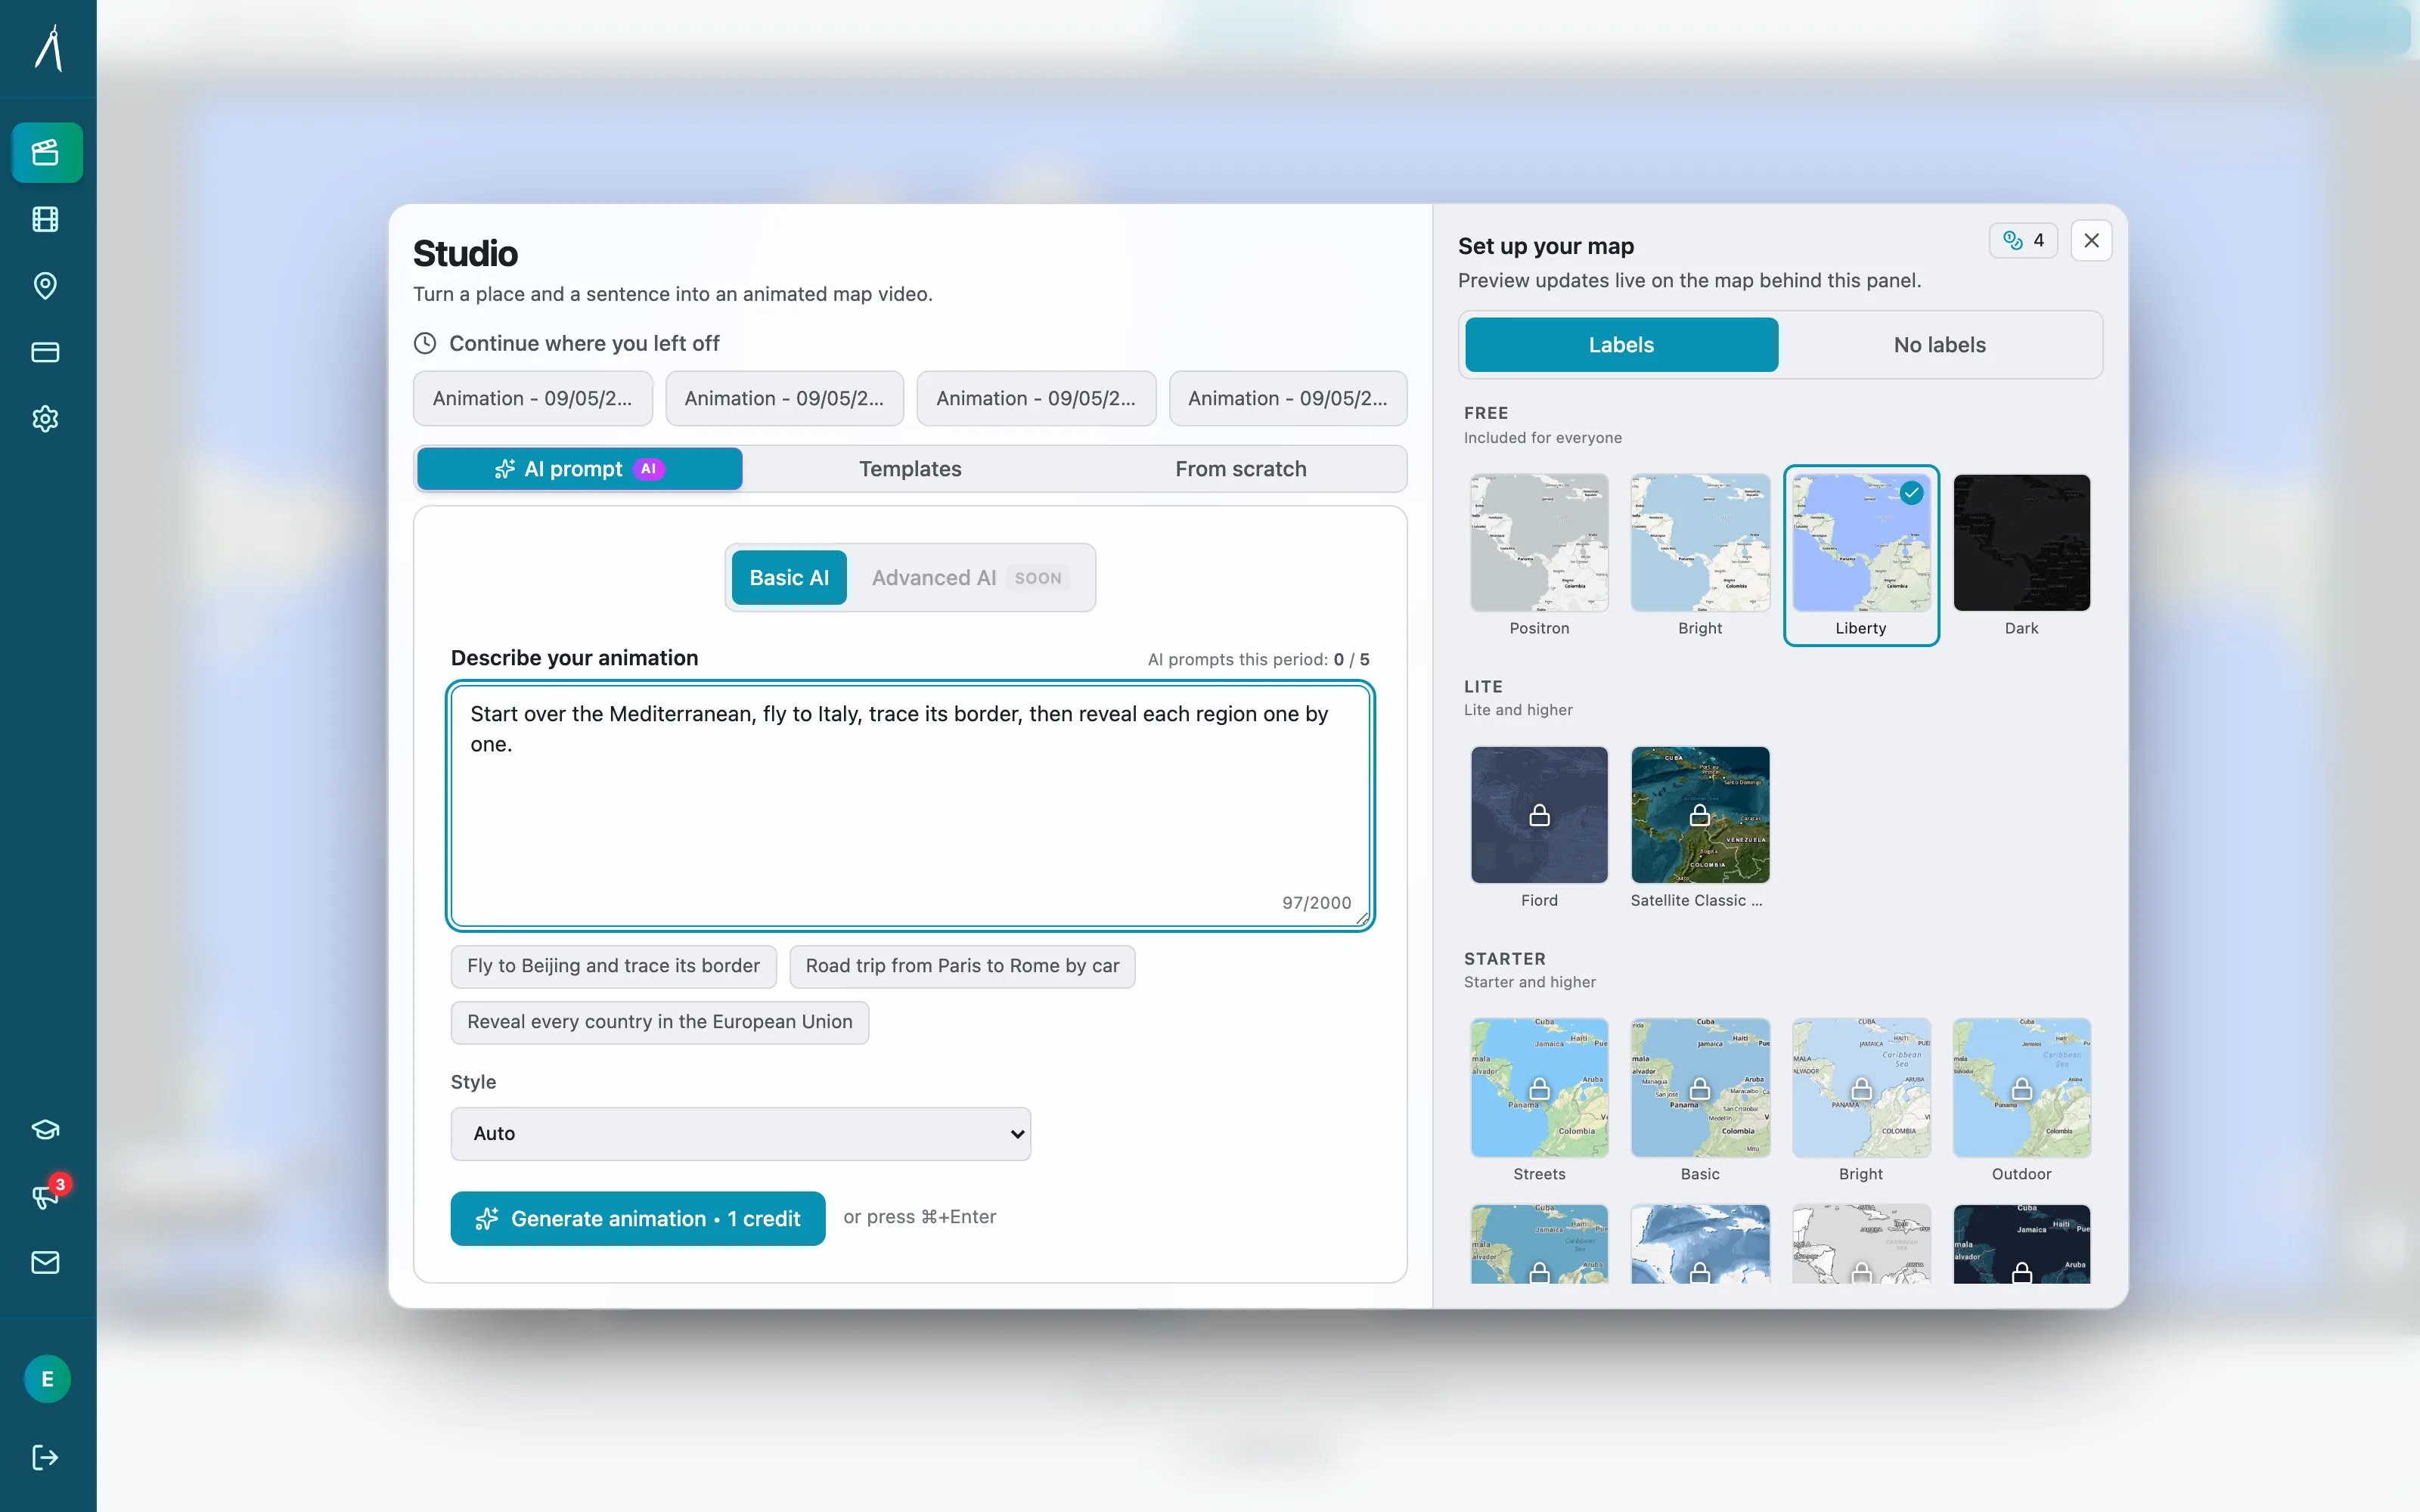Open the envelope contact icon

(x=46, y=1262)
